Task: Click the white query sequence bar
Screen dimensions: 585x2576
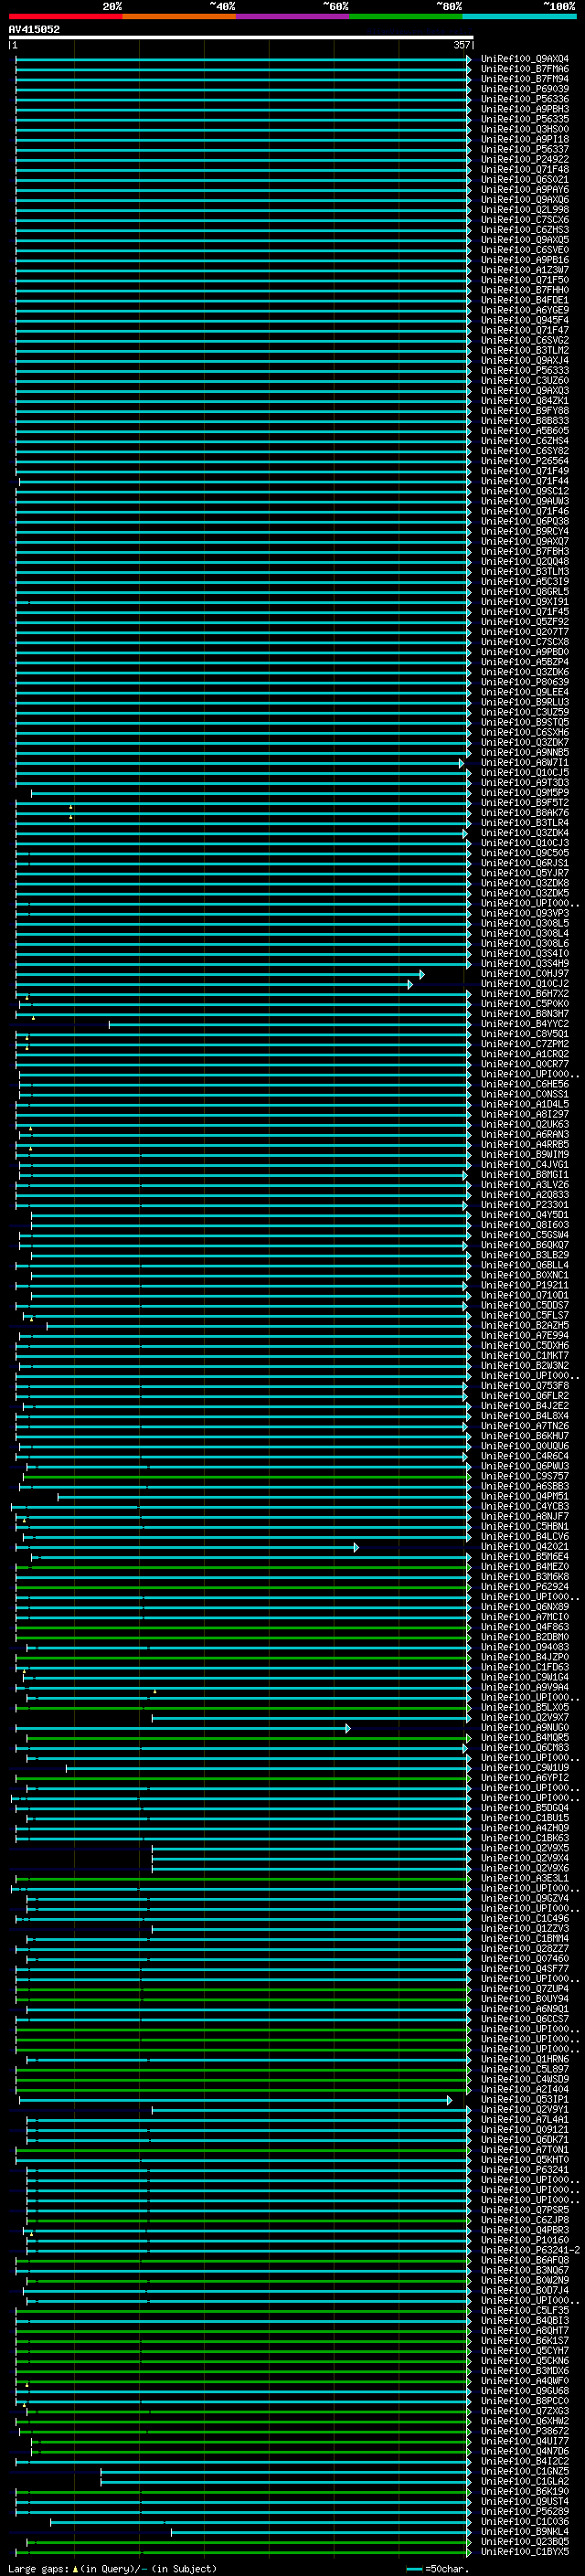Action: click(x=240, y=37)
